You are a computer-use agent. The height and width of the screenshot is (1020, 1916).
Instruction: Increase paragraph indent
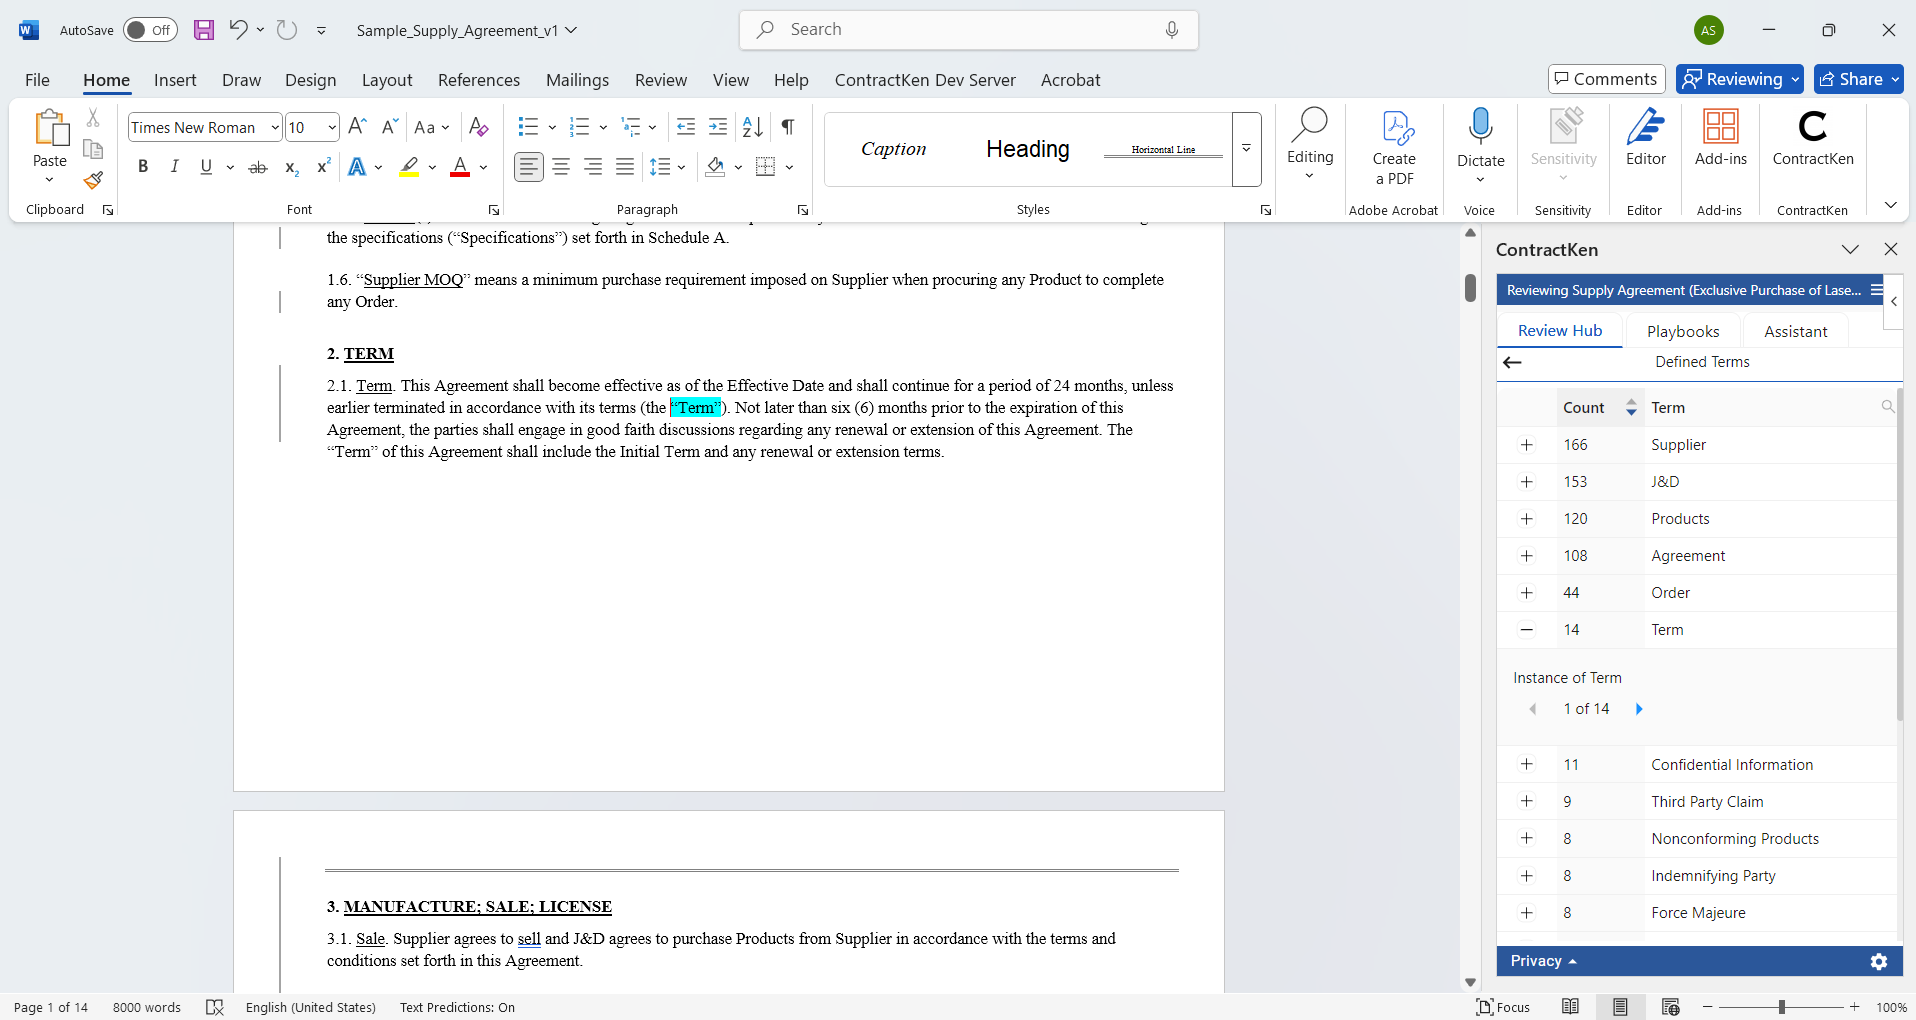(x=718, y=127)
